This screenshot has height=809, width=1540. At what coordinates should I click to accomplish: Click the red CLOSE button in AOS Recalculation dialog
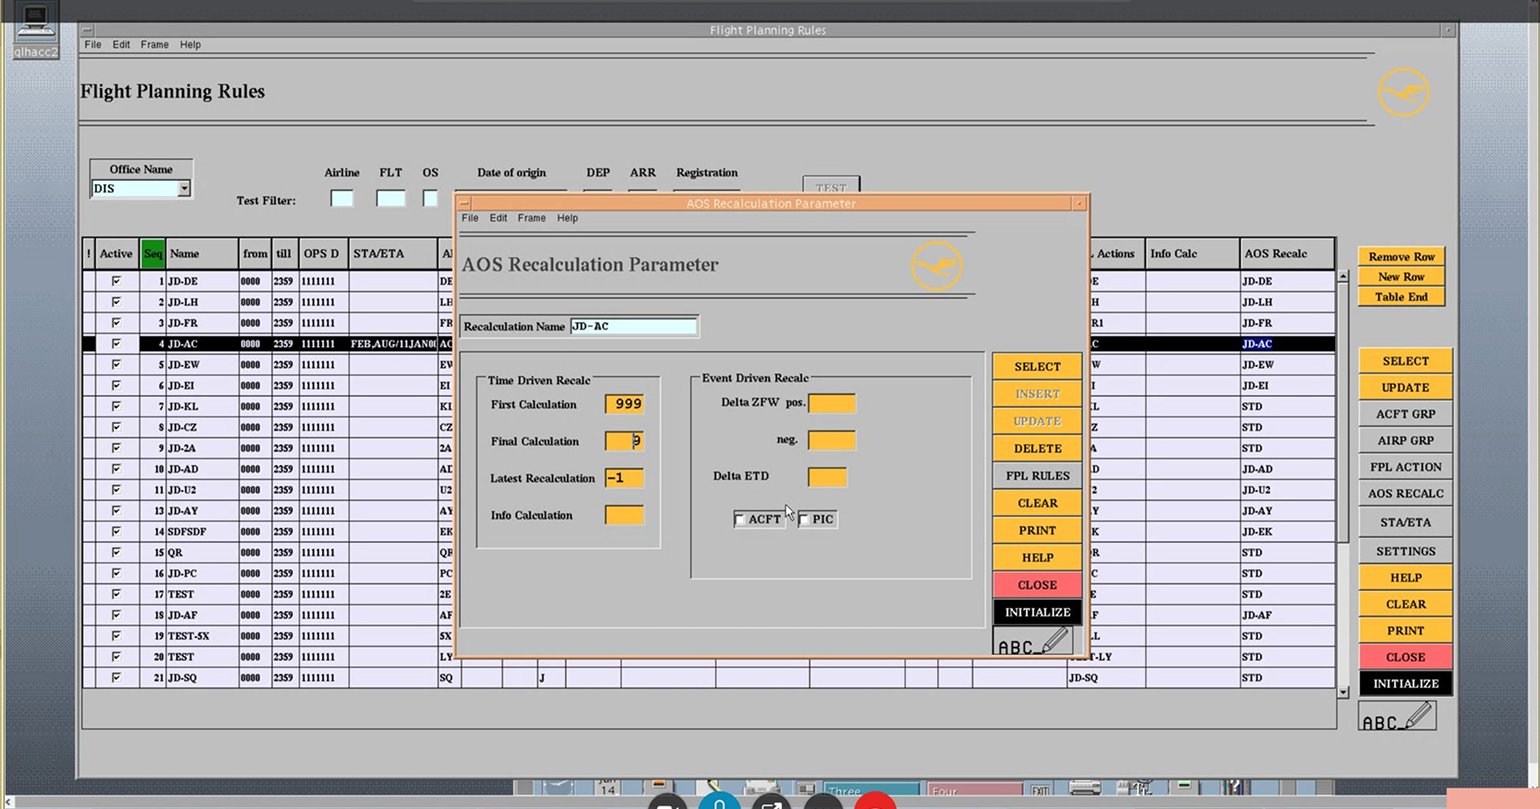pos(1037,585)
